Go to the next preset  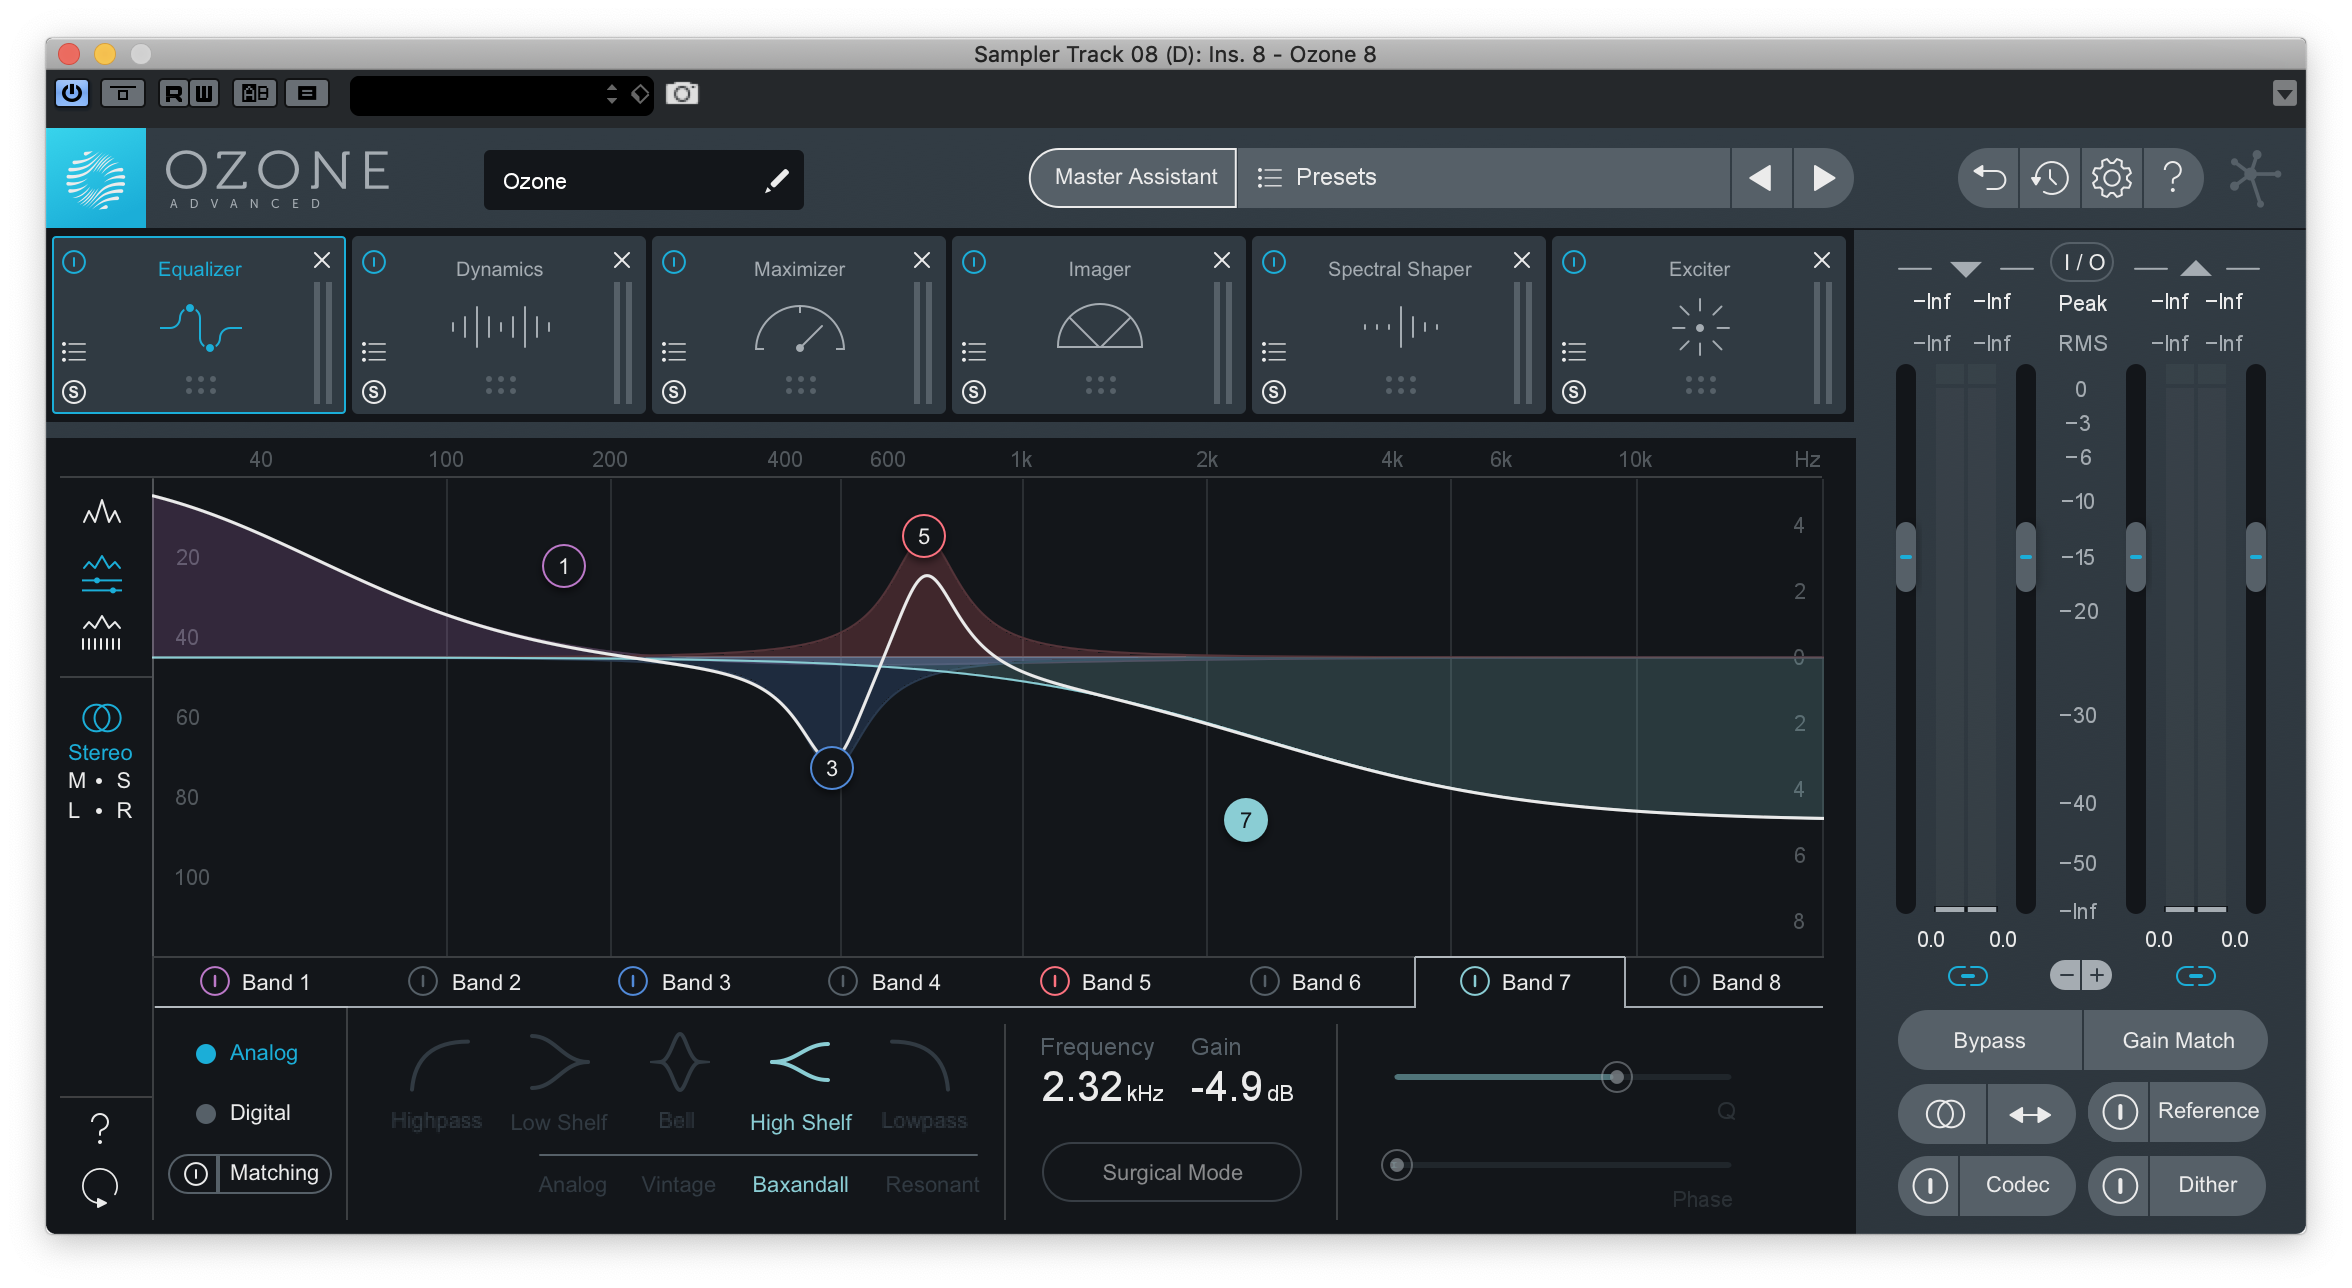[1823, 177]
